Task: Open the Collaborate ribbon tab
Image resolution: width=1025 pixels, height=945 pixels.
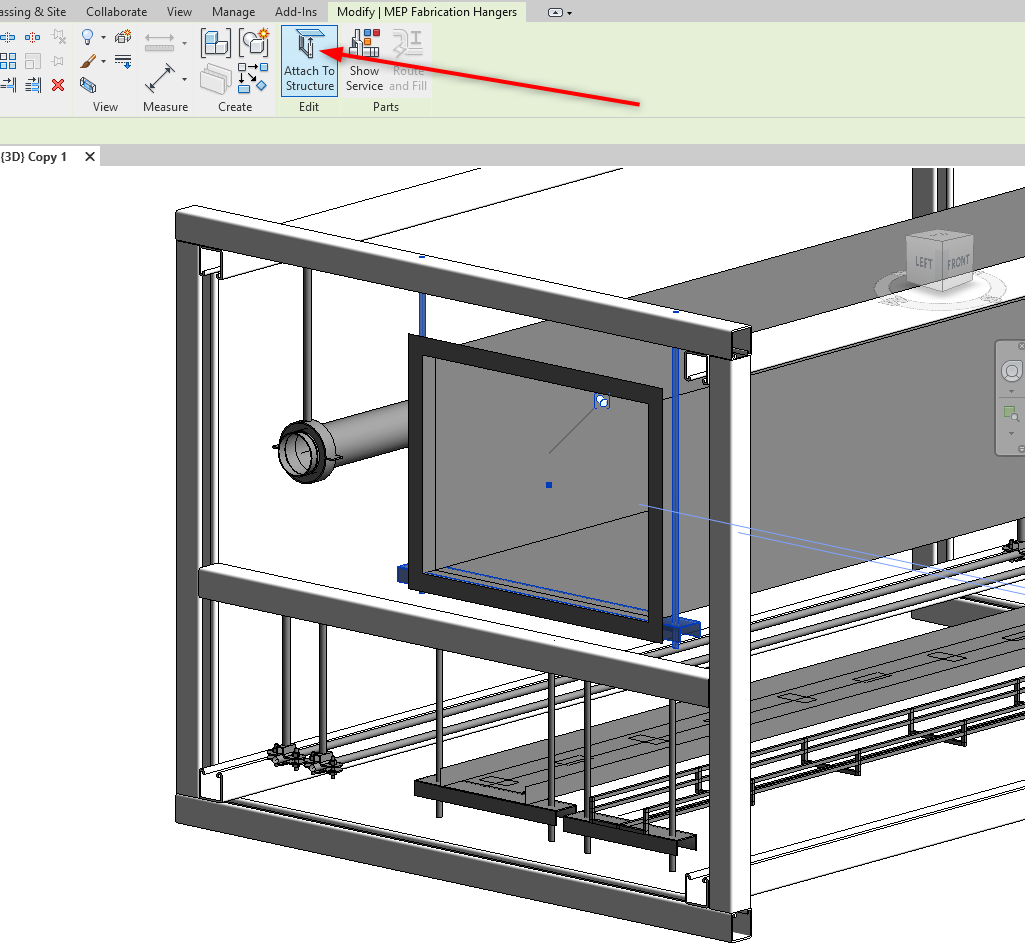Action: click(x=116, y=12)
